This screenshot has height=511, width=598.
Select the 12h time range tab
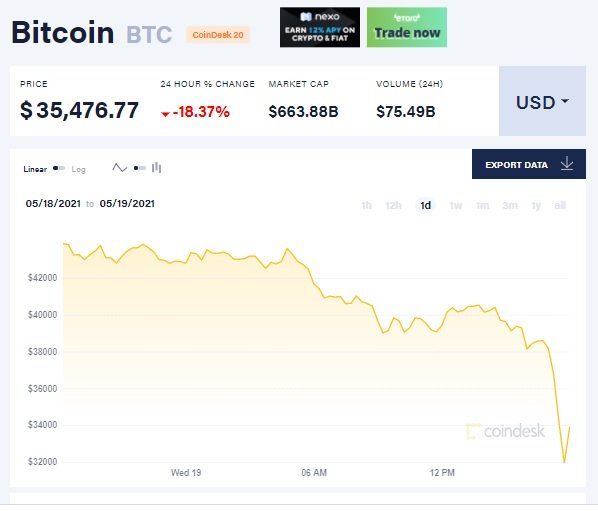393,206
